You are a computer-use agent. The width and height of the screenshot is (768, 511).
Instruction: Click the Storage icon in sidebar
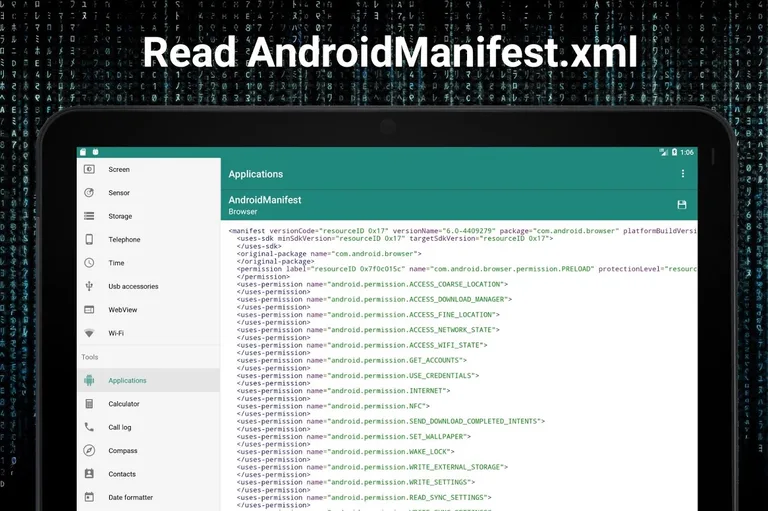89,216
